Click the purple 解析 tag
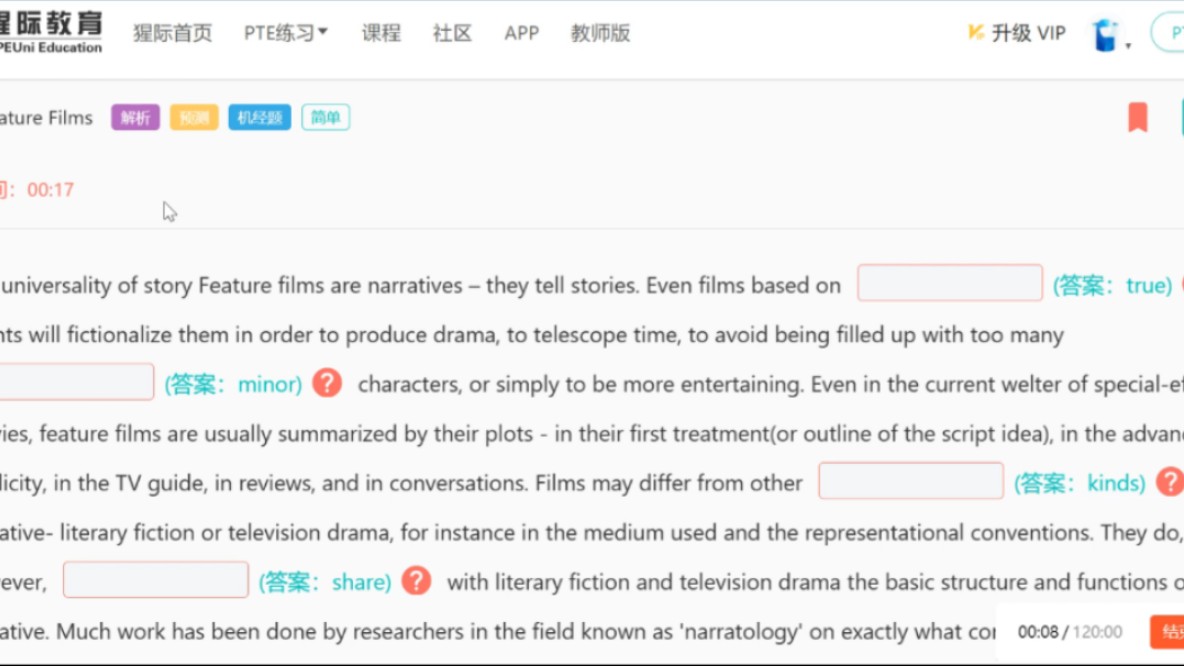This screenshot has width=1184, height=666. (135, 118)
